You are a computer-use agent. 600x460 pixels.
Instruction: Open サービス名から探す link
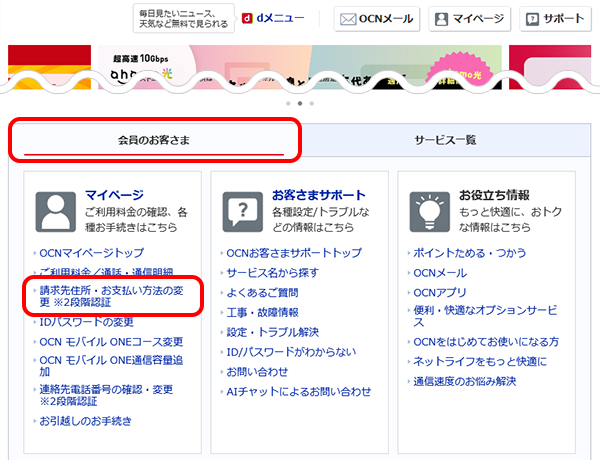pyautogui.click(x=272, y=273)
